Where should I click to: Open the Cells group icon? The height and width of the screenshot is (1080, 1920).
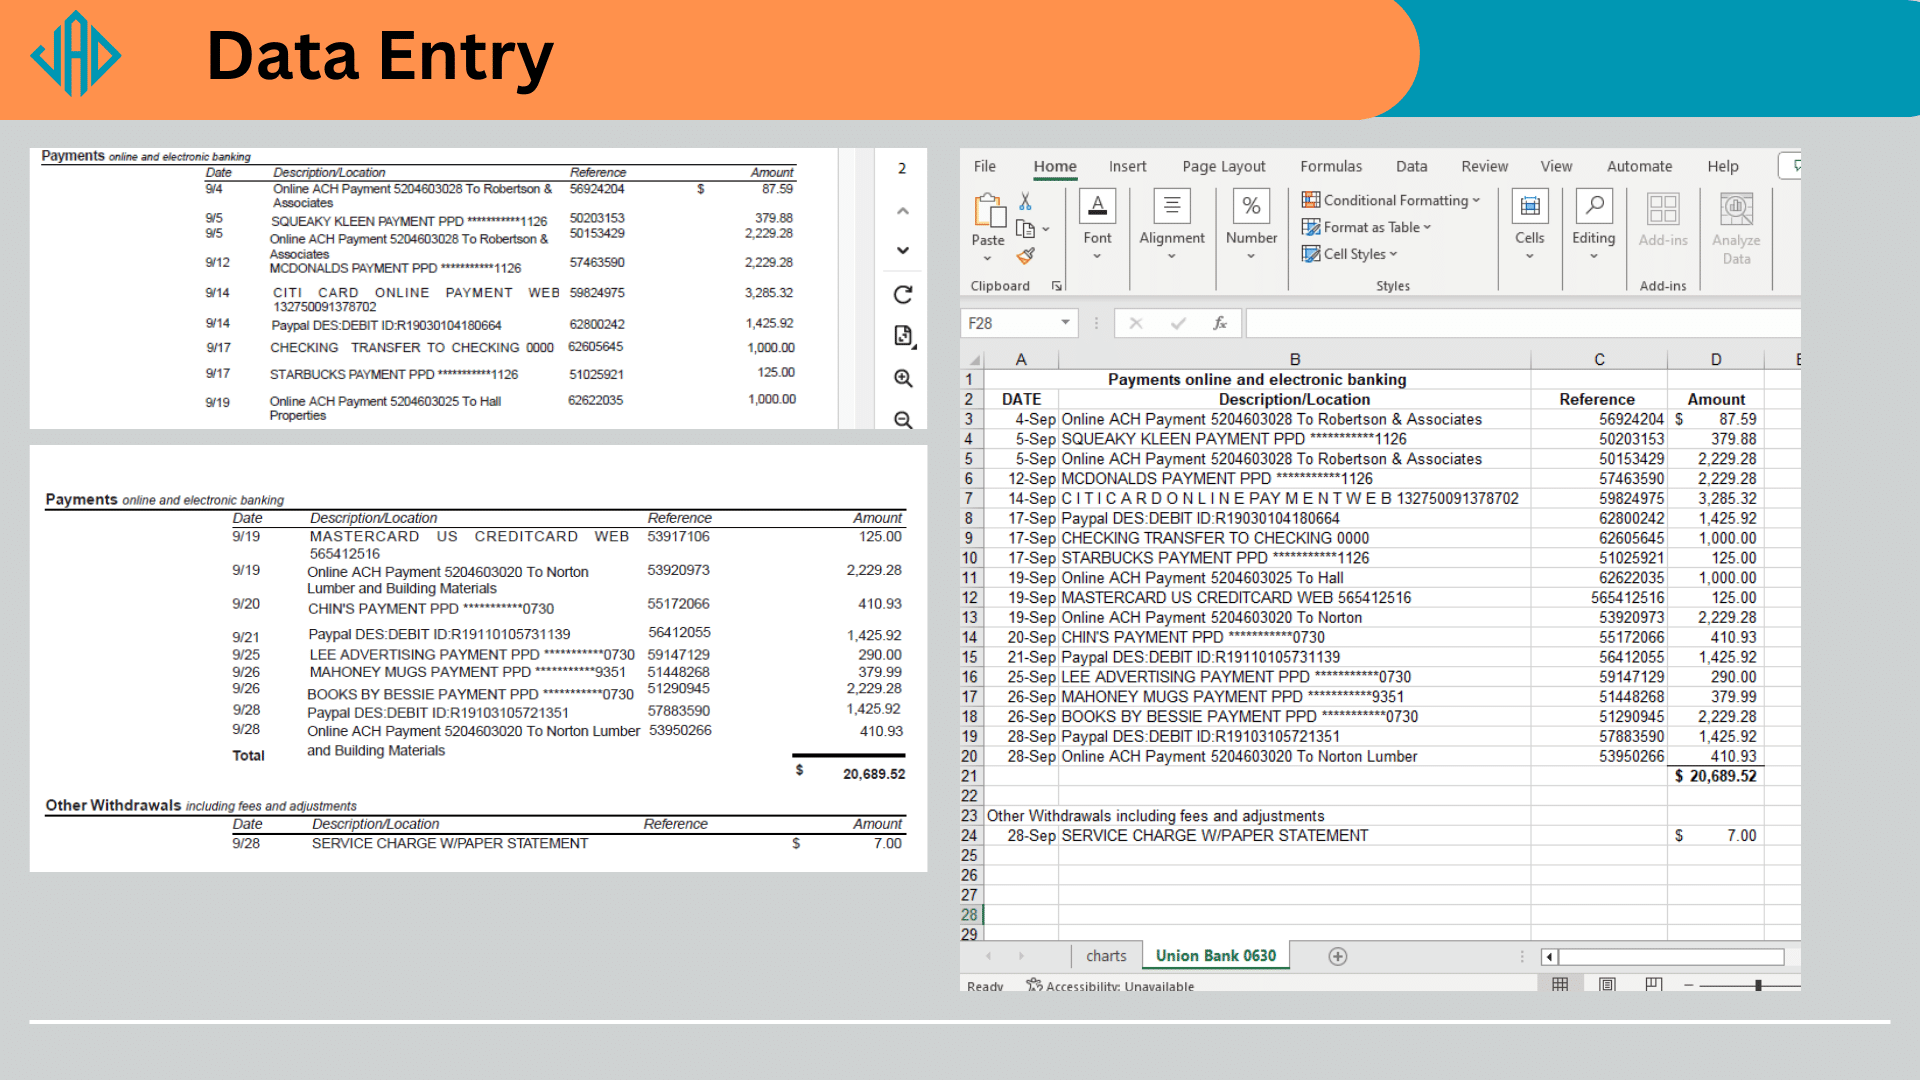click(x=1529, y=207)
